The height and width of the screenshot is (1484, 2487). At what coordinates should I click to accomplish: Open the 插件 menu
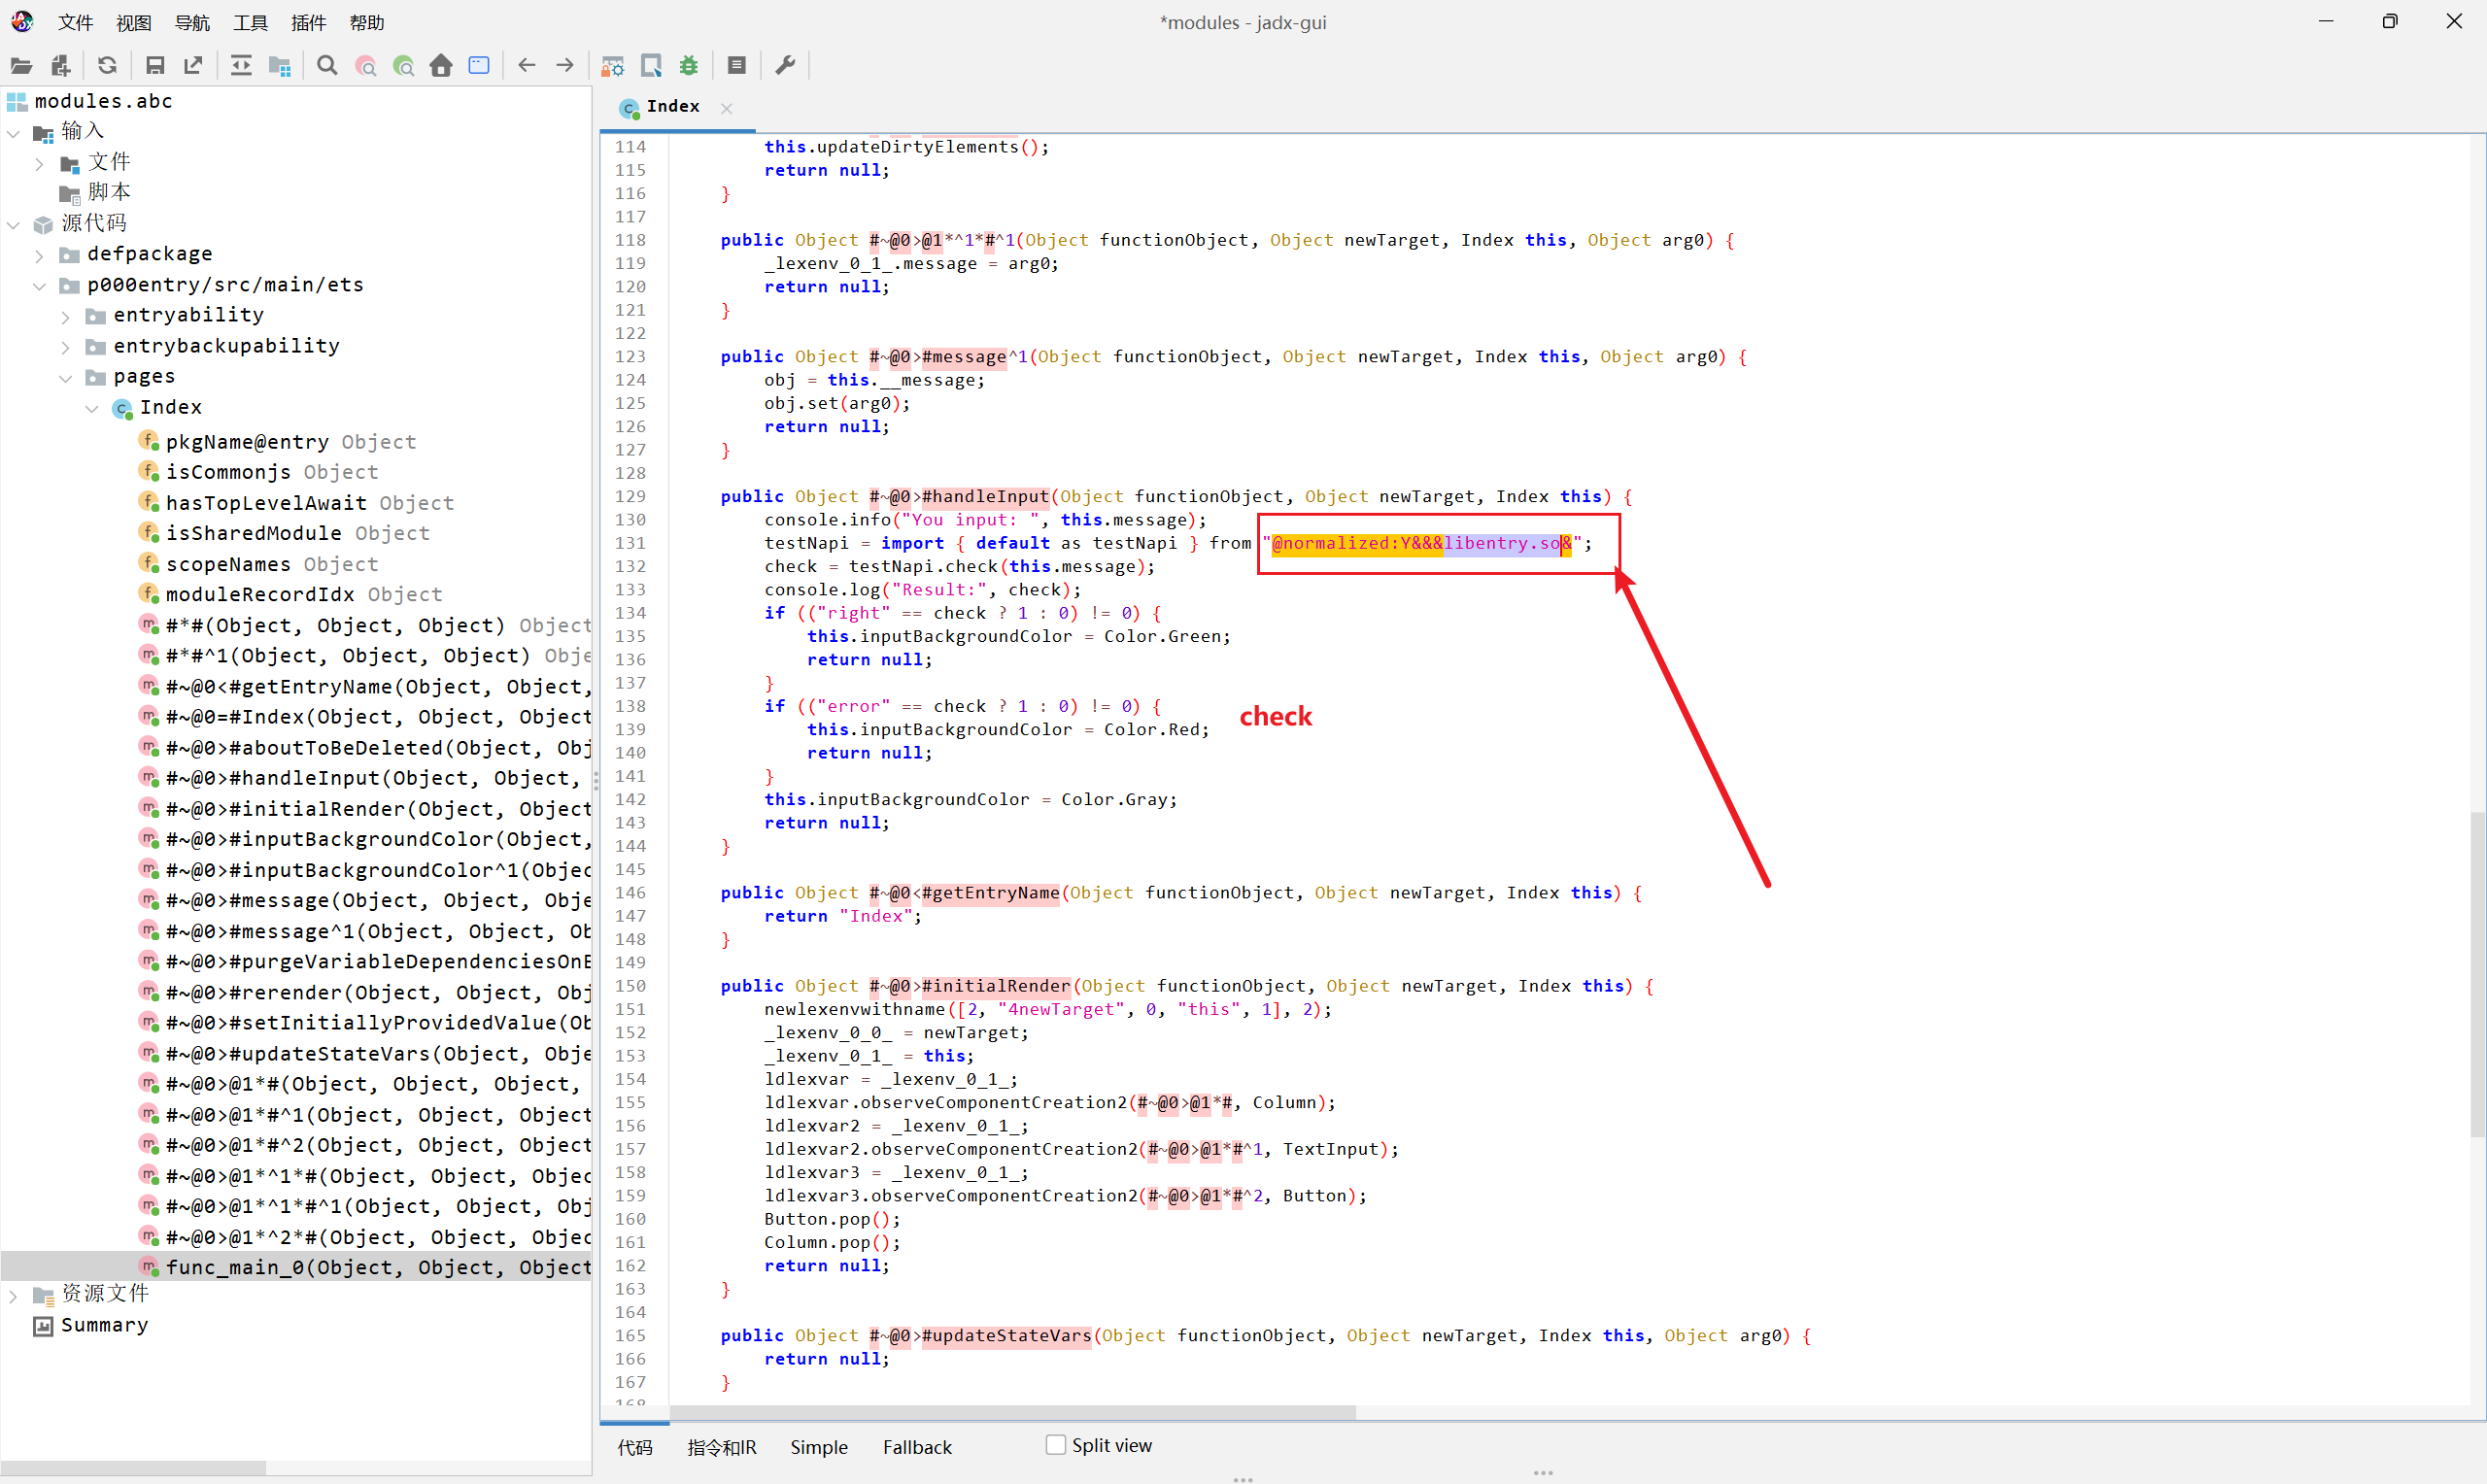tap(308, 22)
